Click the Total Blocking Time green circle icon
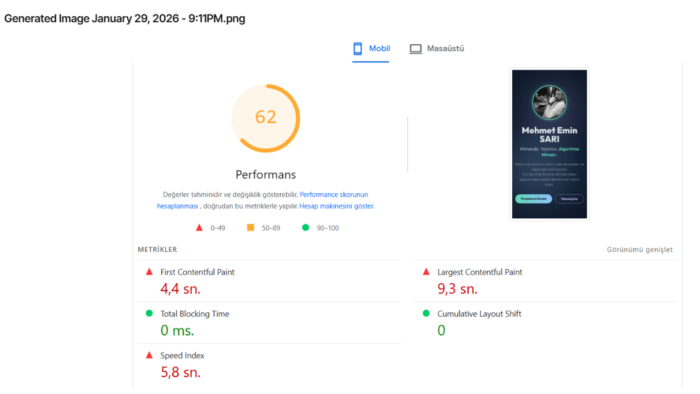 tap(149, 313)
